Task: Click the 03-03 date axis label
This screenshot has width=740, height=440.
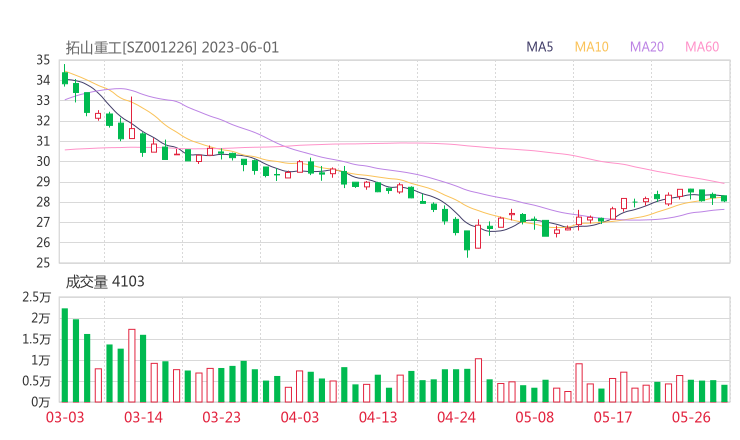Action: pyautogui.click(x=65, y=417)
